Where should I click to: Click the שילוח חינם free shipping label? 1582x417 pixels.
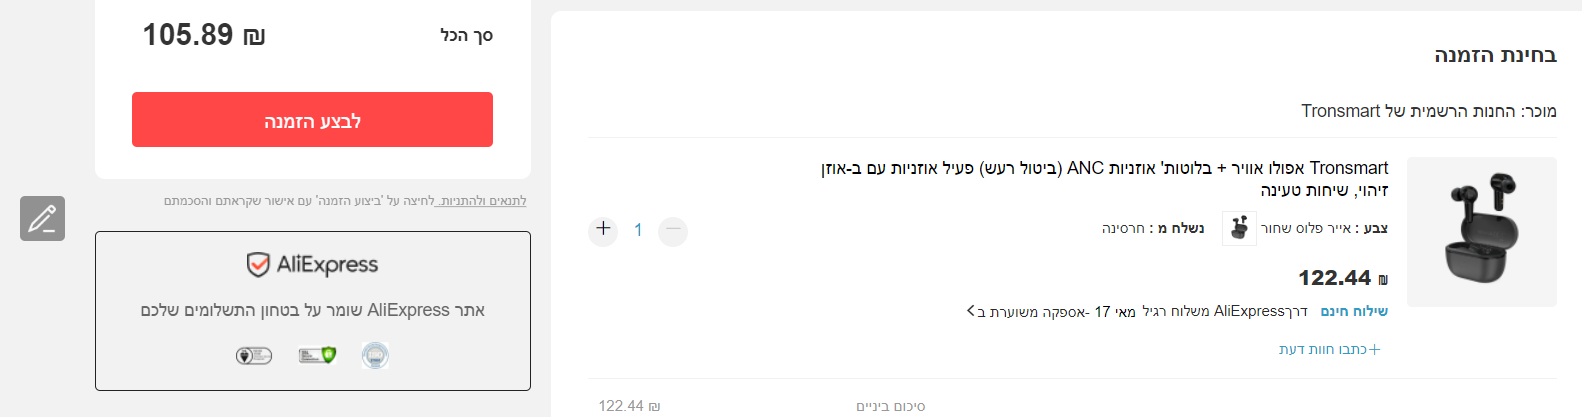1354,312
